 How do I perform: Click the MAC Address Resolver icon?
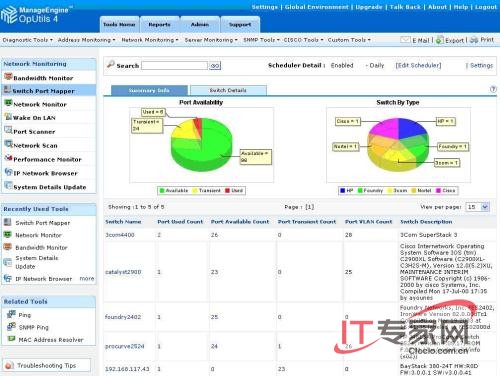(x=11, y=339)
